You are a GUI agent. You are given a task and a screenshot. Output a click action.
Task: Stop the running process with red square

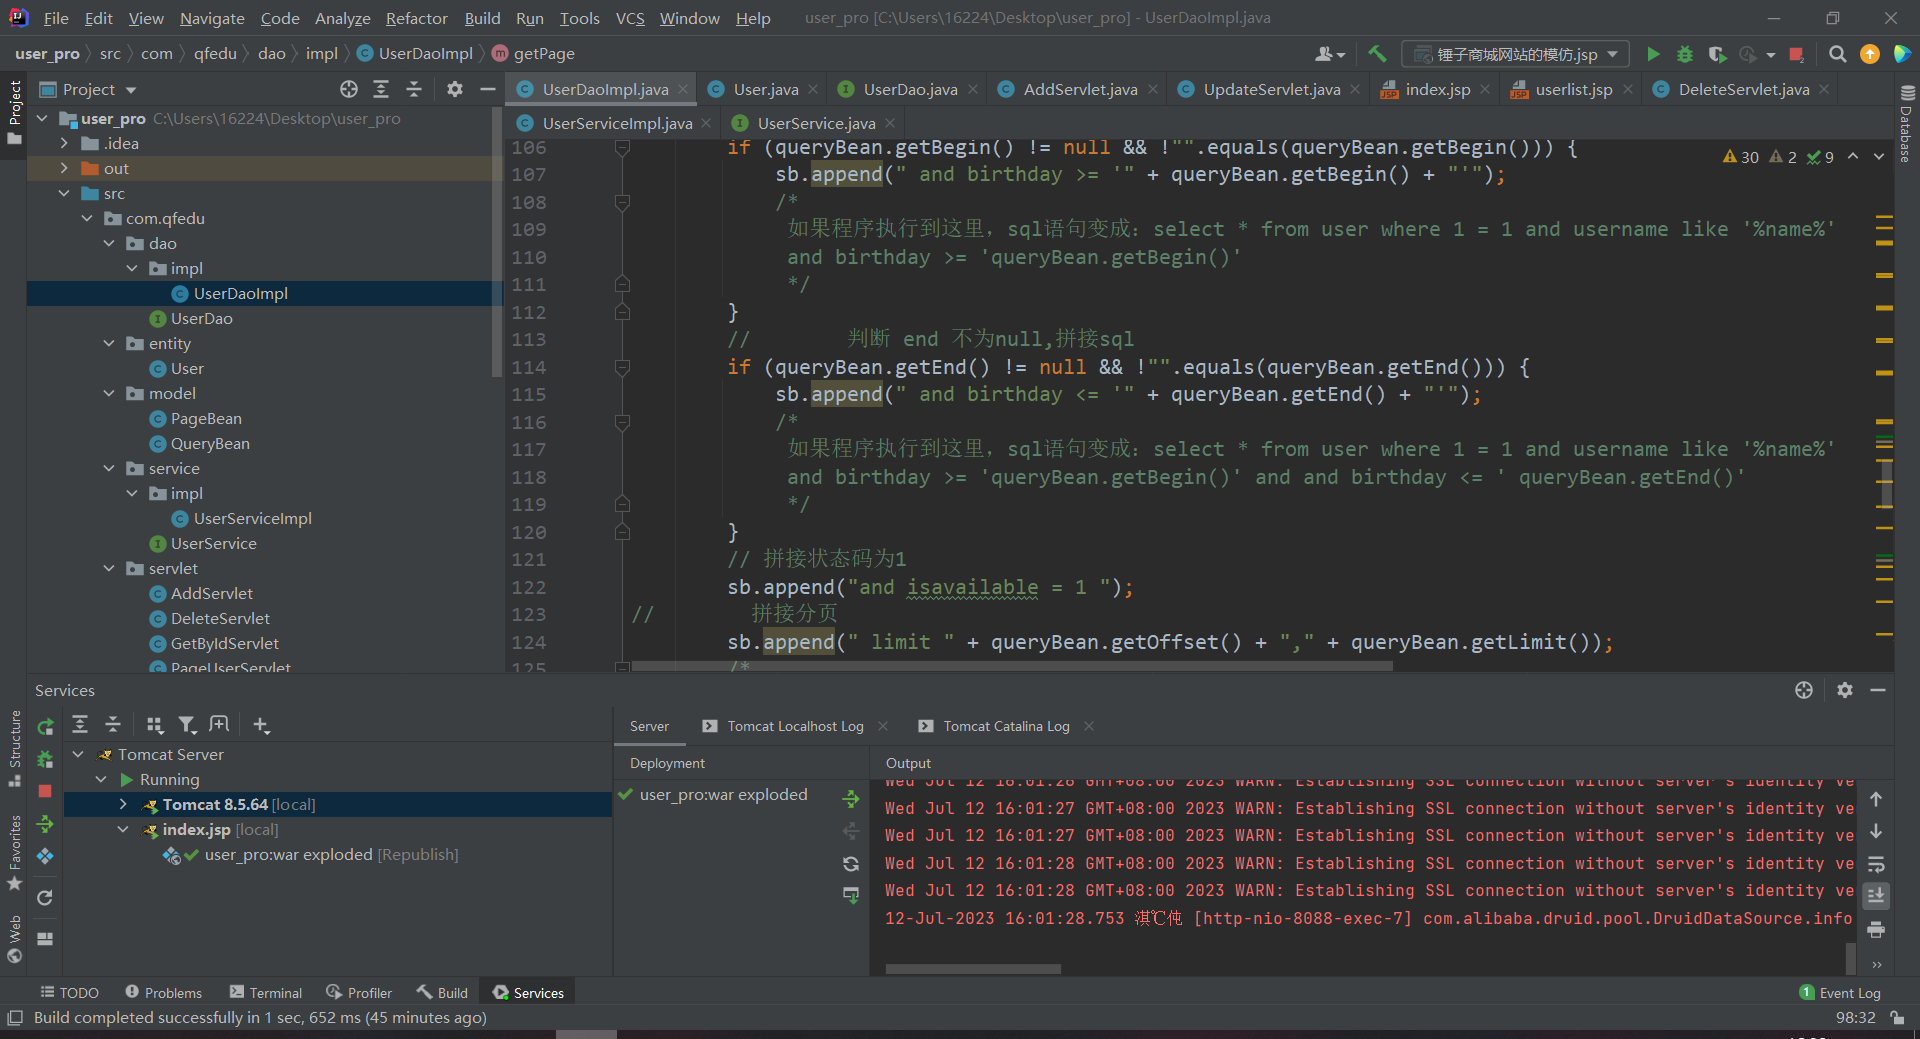tap(1796, 54)
